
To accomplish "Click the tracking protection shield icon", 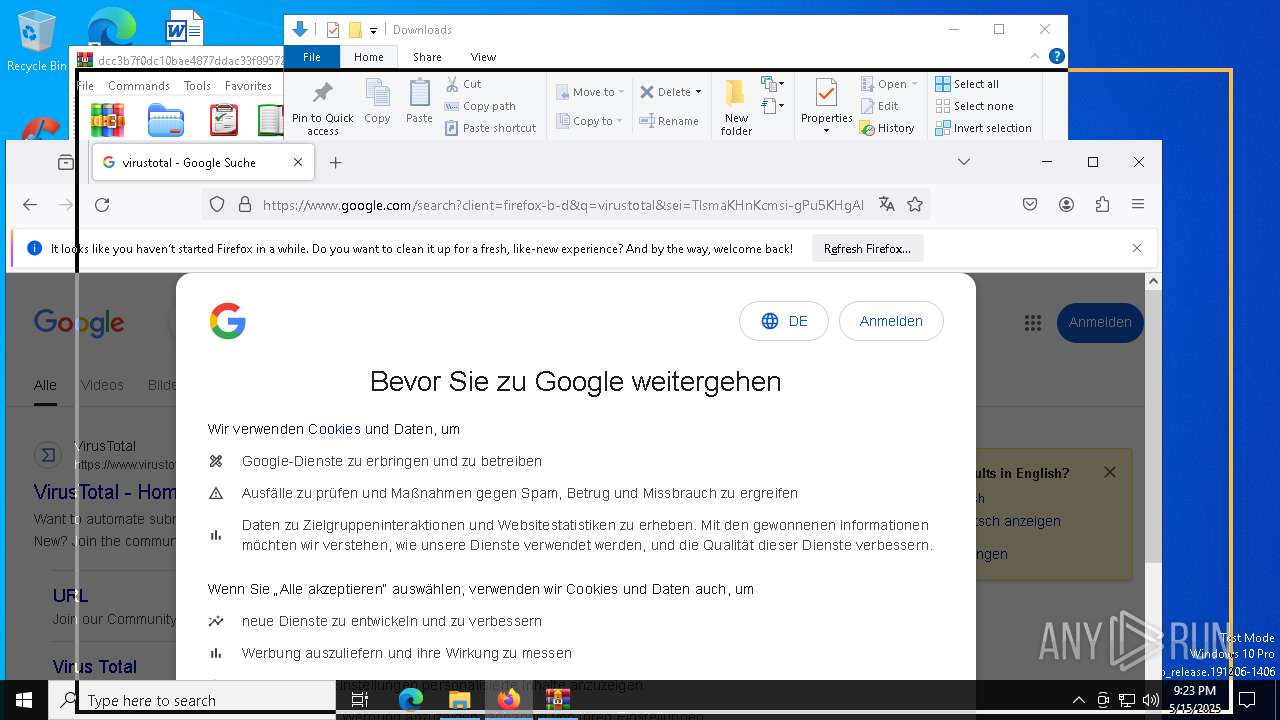I will coord(217,204).
